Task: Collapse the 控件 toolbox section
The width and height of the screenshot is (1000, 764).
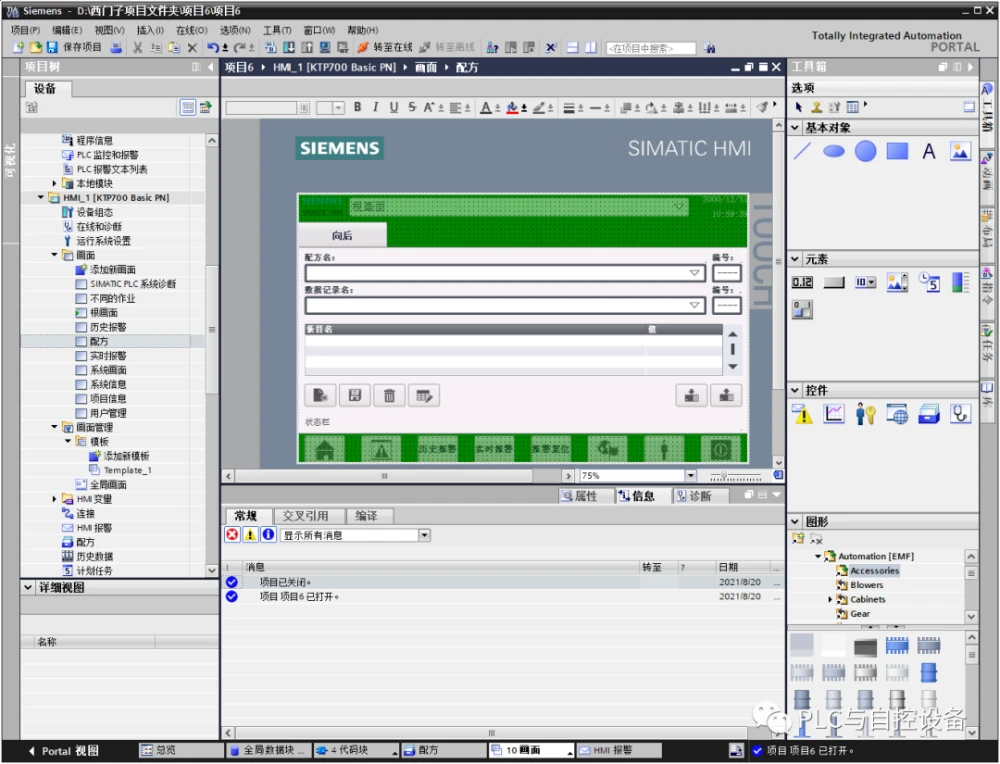Action: coord(795,390)
